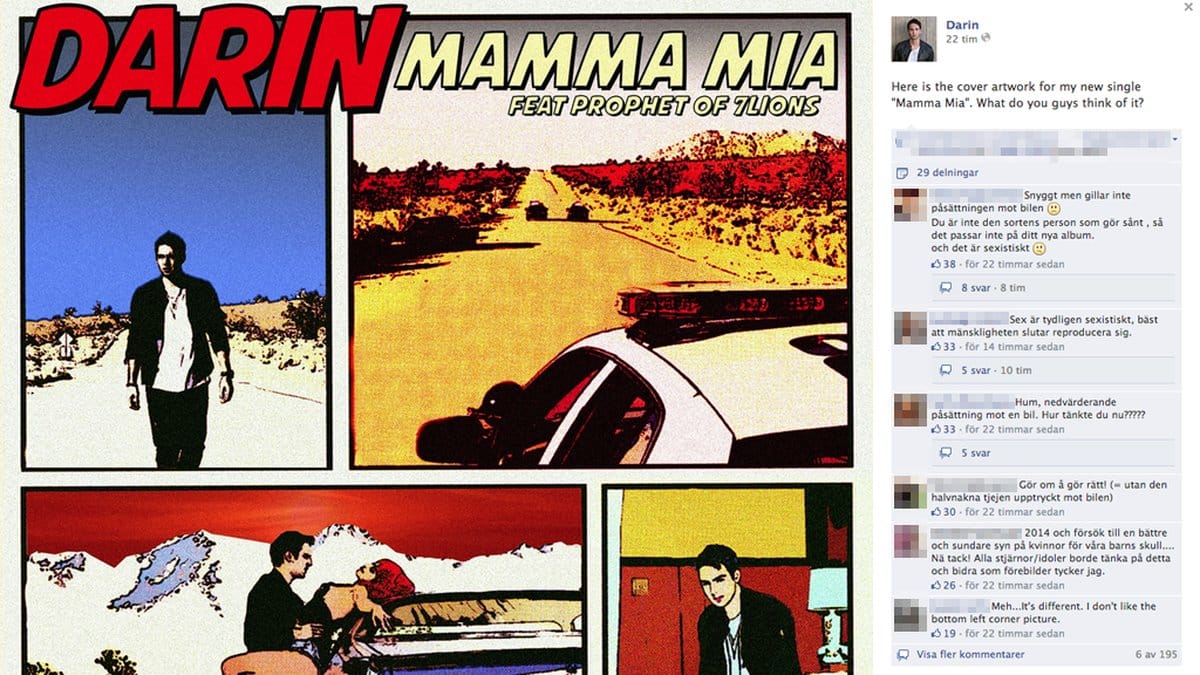
Task: Click the '22 tim' post timestamp
Action: (x=961, y=38)
